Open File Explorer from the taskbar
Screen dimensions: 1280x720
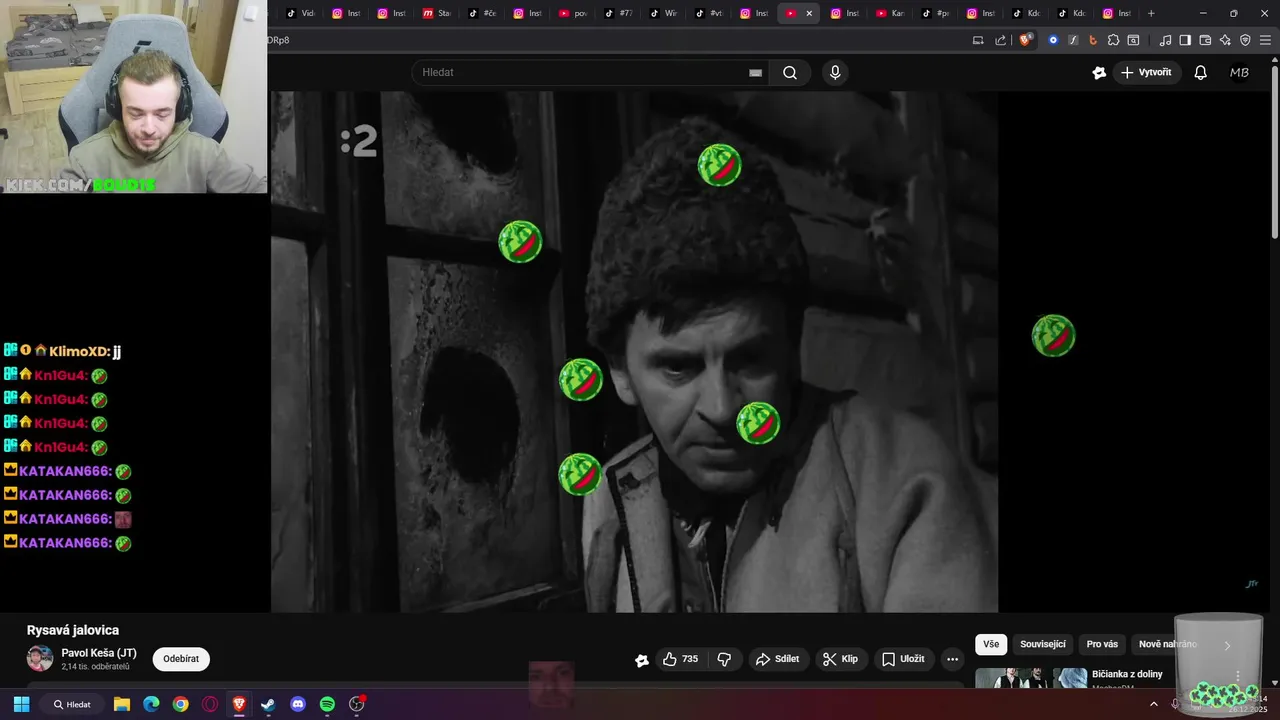pos(122,704)
